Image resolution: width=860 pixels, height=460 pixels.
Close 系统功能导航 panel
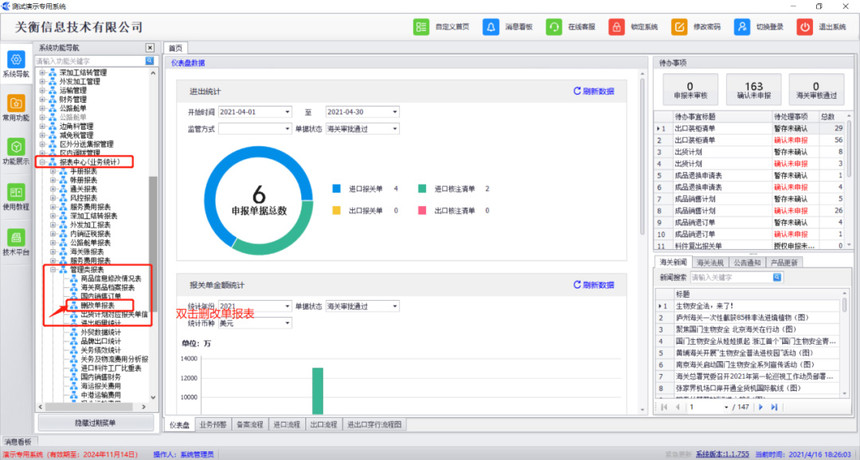(x=150, y=48)
